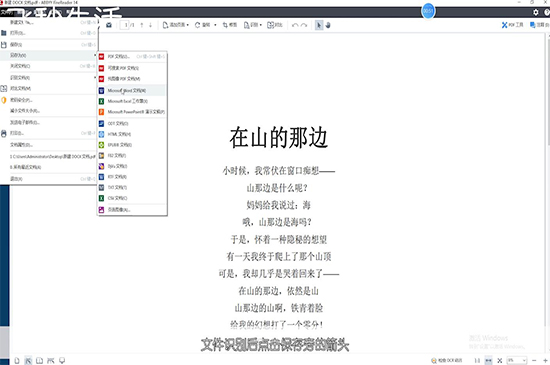Choose Reduce File Size menu entry

49,111
